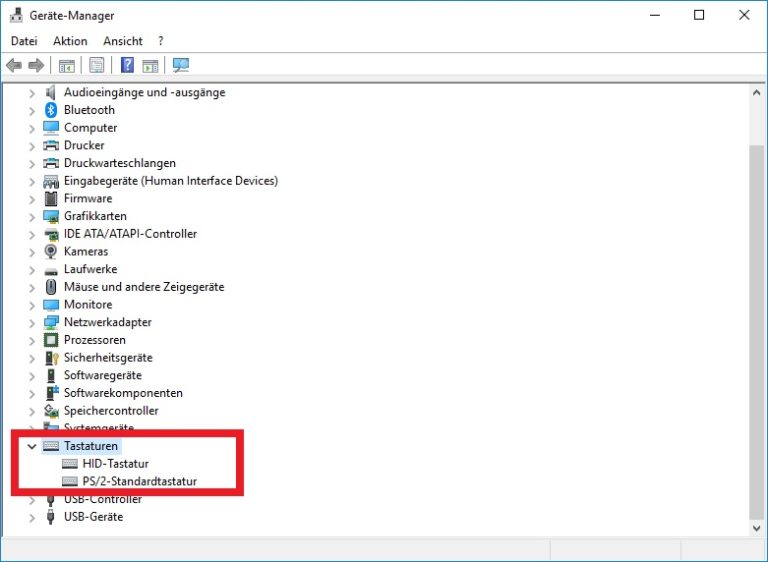Open the Aktion menu
768x562 pixels.
tap(70, 41)
